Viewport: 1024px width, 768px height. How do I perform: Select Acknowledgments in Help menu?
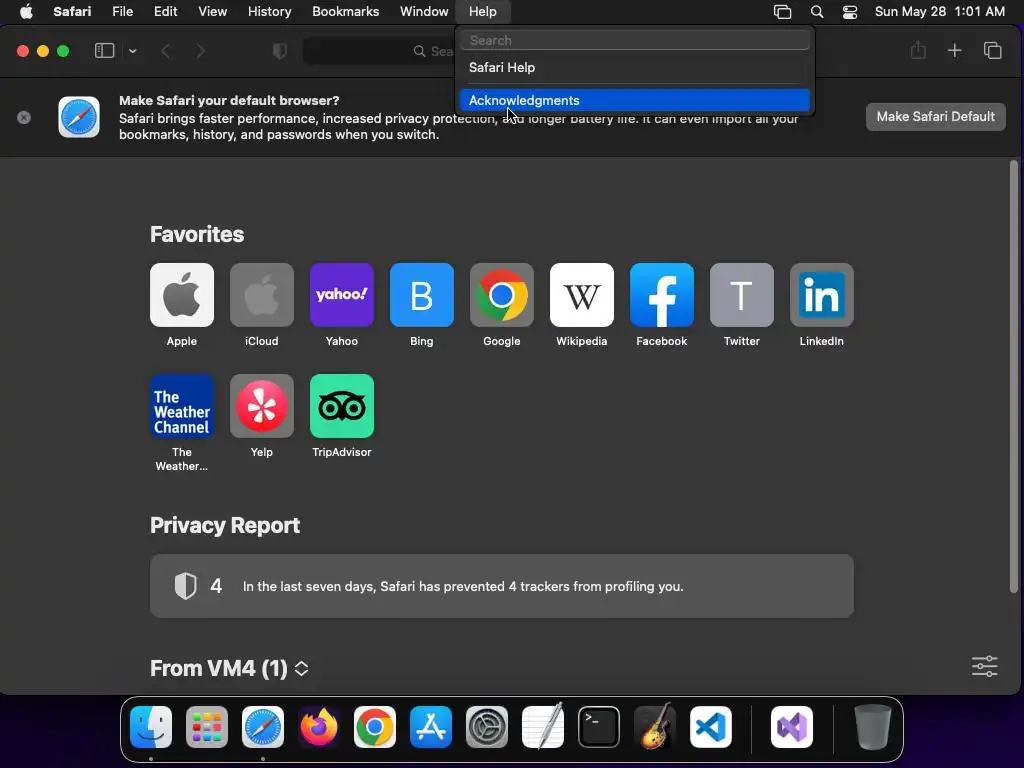(x=635, y=101)
